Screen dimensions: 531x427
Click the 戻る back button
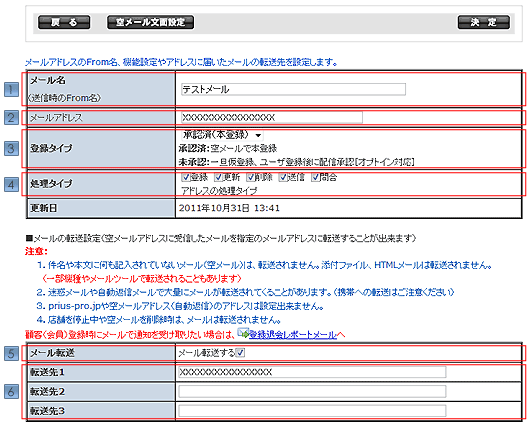[64, 22]
